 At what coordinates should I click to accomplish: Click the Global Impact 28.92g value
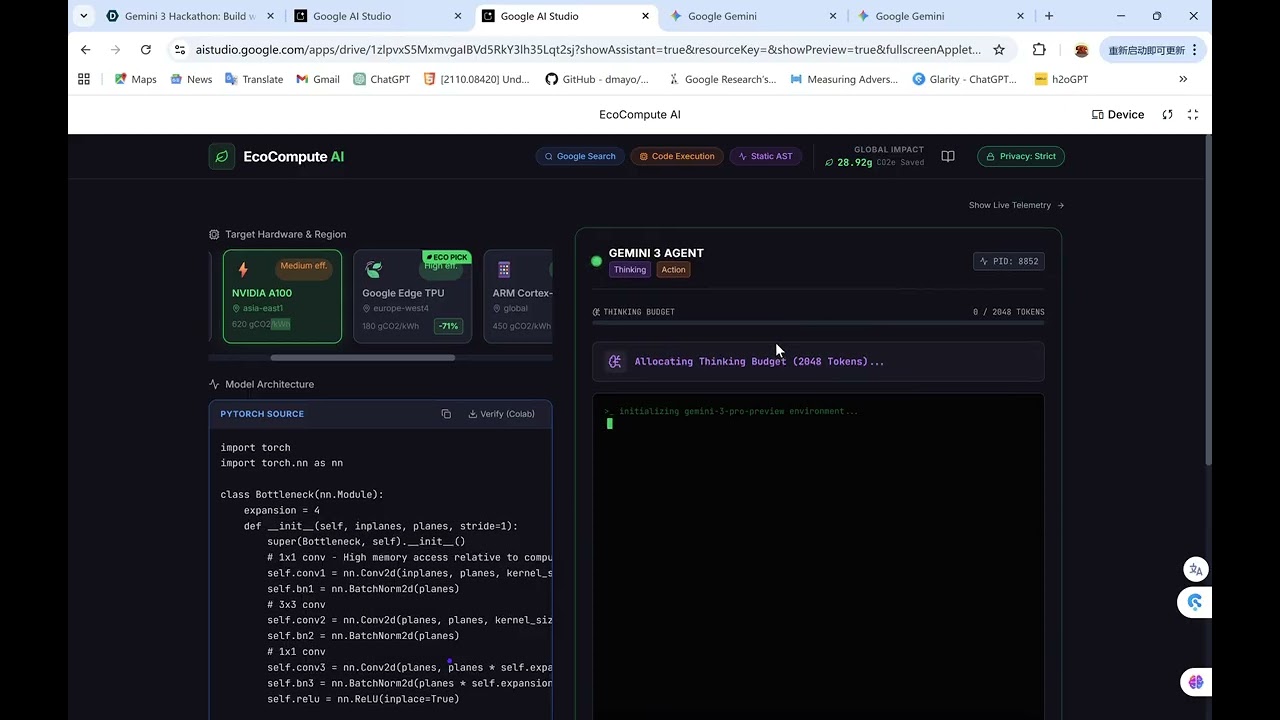point(854,162)
